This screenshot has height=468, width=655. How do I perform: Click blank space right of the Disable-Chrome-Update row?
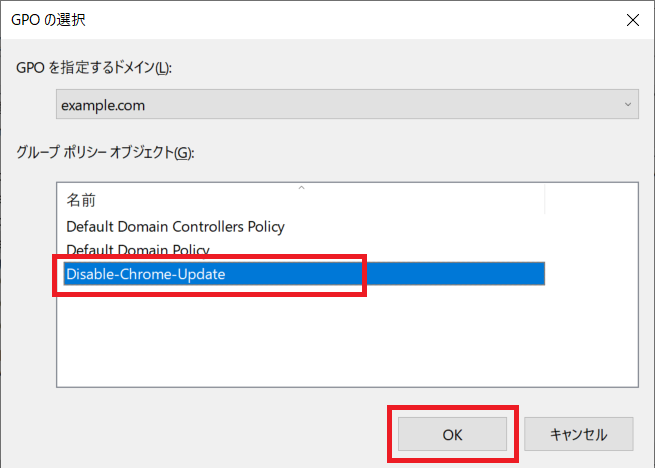[590, 274]
